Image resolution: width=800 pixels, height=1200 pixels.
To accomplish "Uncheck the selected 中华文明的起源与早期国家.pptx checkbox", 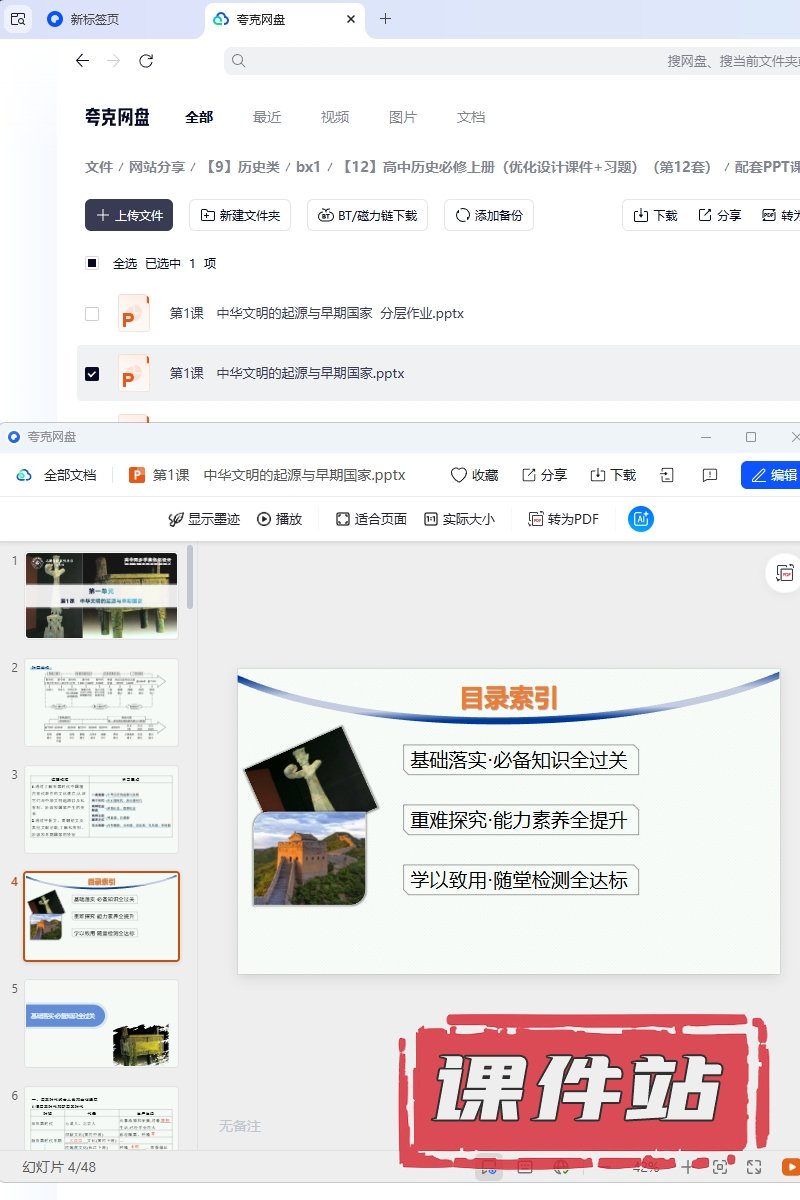I will pos(92,373).
